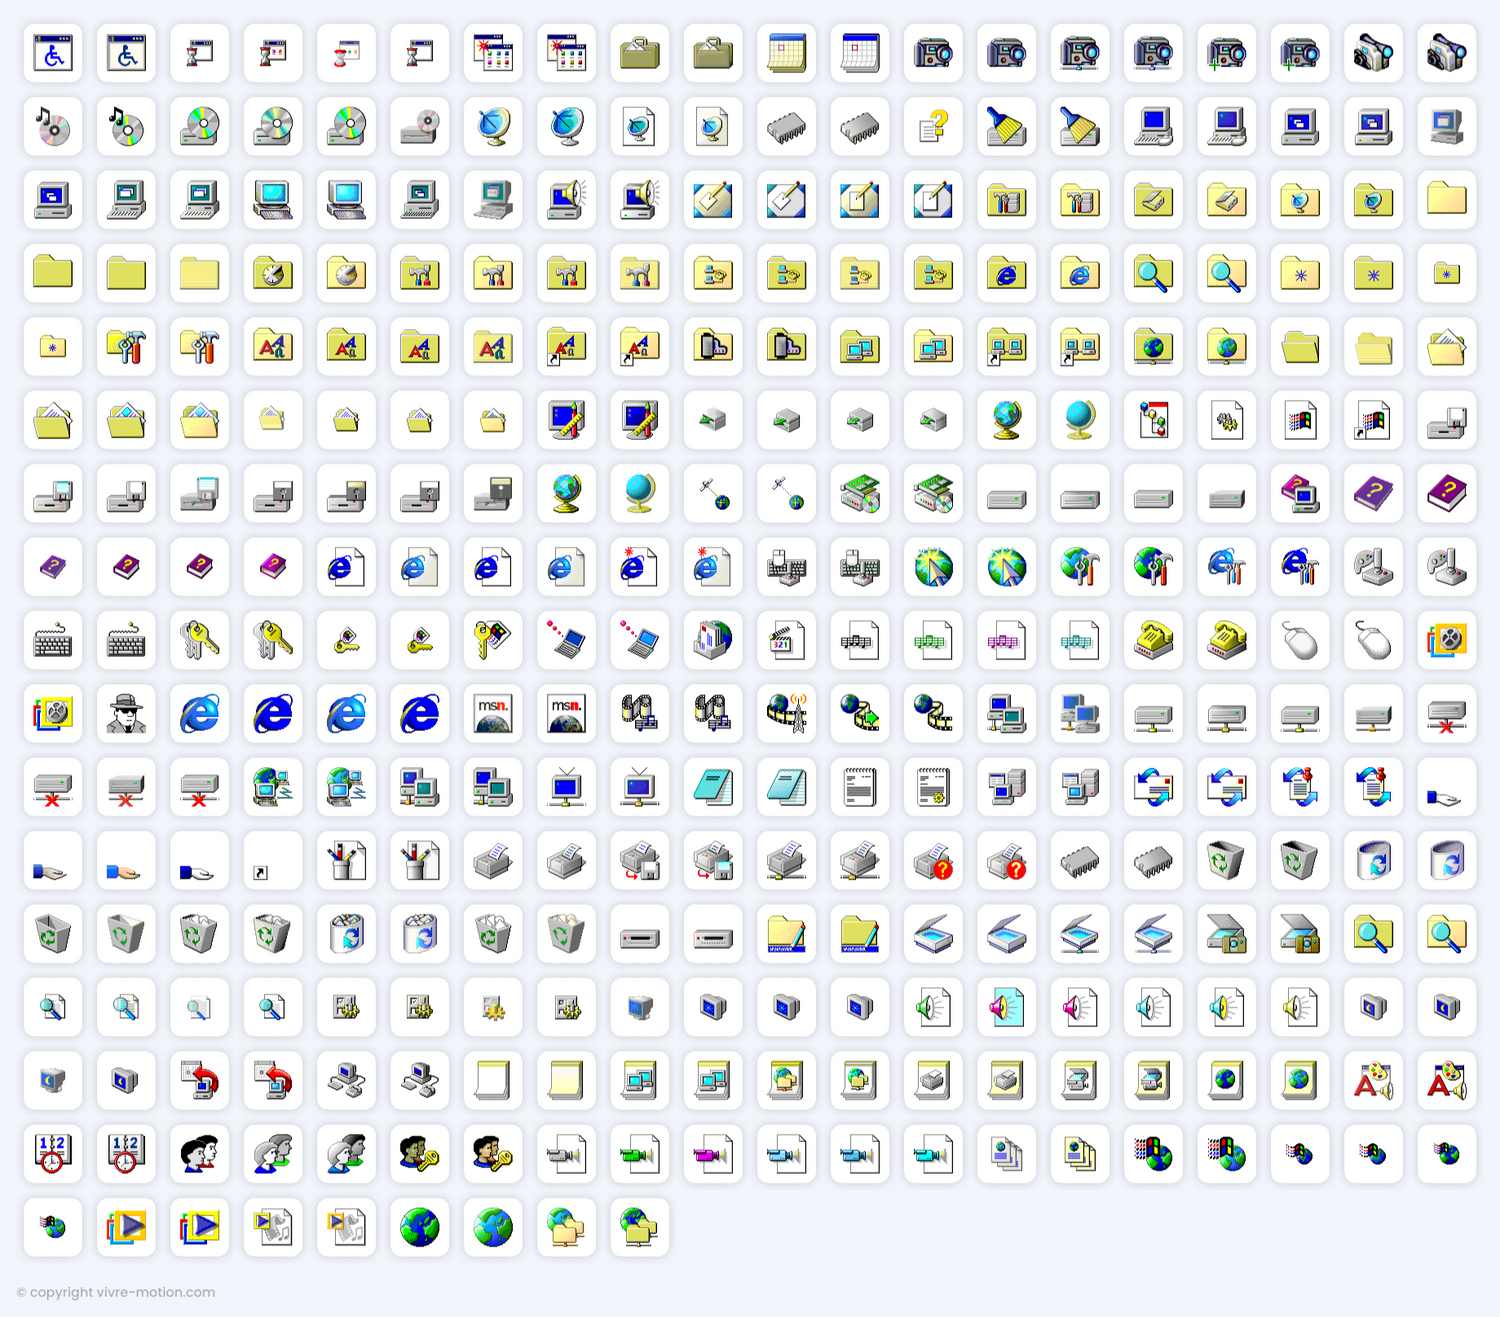Open the printer with question mark icon

point(933,861)
